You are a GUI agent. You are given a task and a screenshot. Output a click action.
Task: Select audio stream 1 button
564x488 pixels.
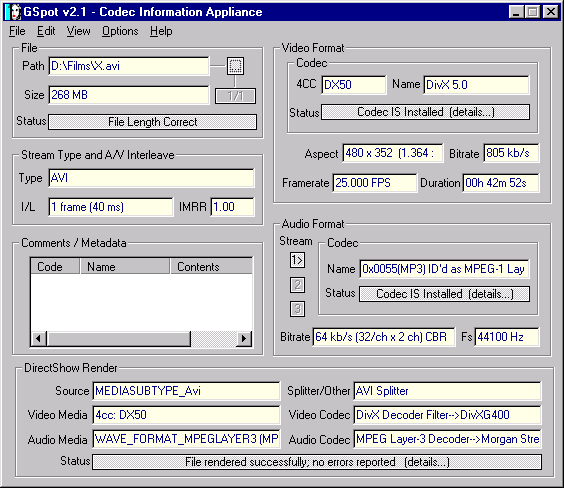pyautogui.click(x=297, y=260)
